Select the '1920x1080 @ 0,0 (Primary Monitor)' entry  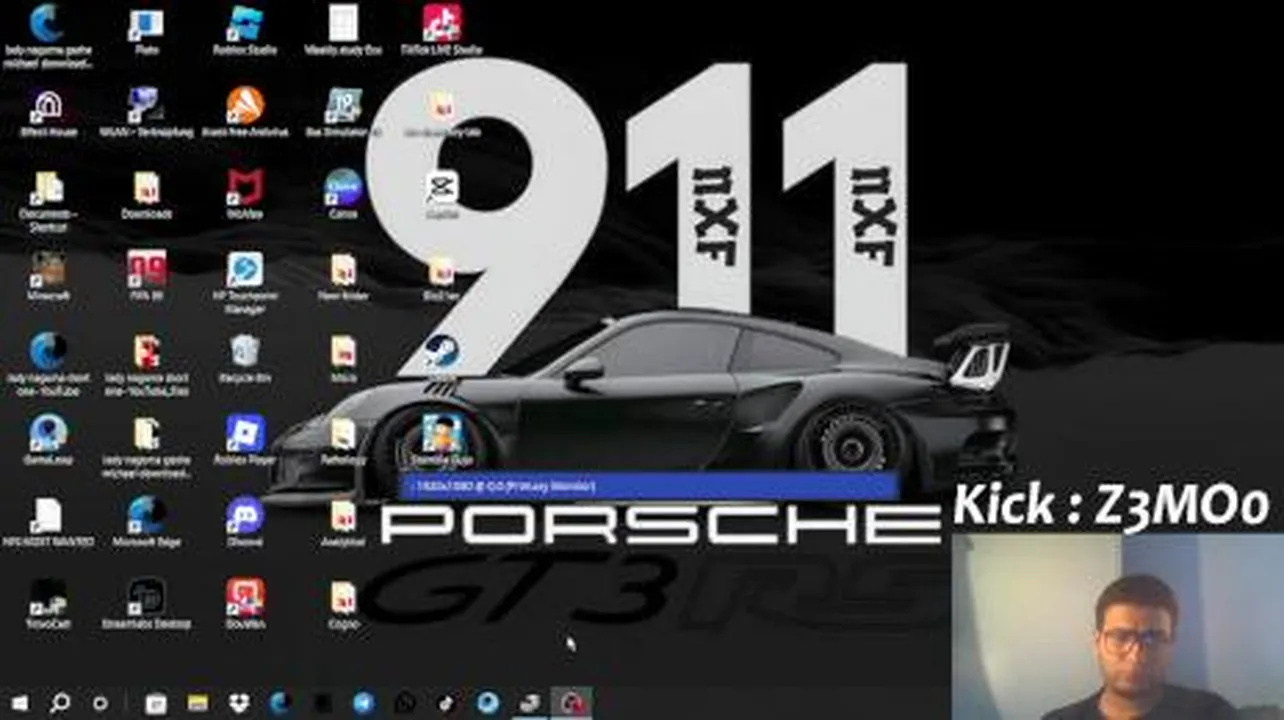coord(648,487)
